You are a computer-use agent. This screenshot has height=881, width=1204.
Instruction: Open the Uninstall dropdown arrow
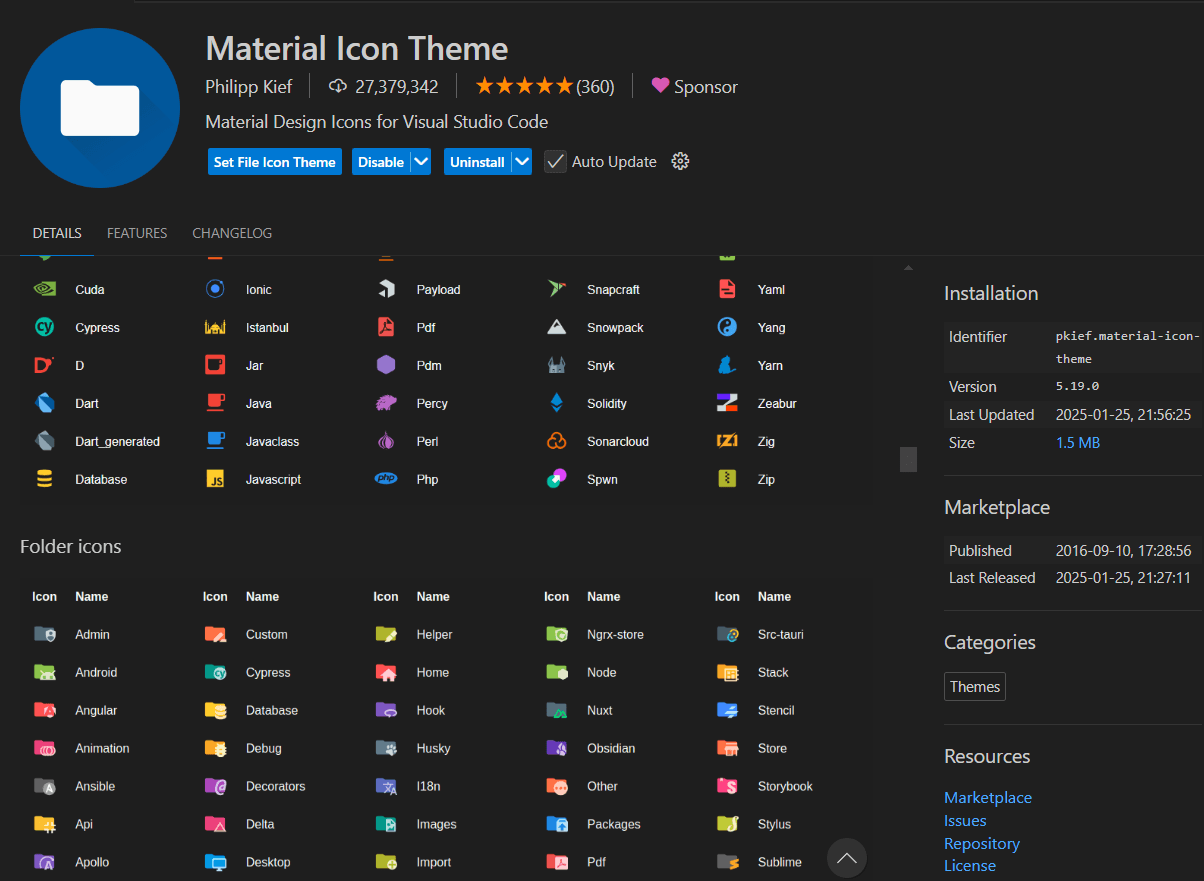click(x=521, y=162)
